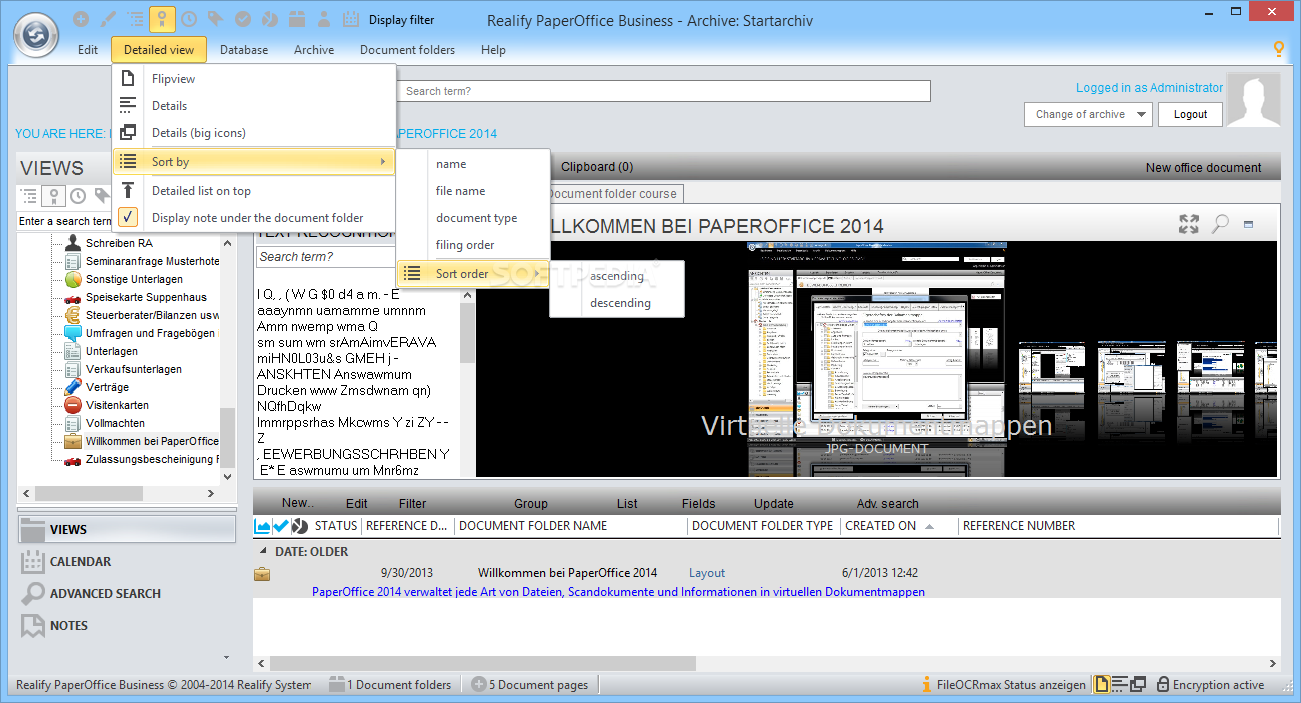Choose Details (big icons) option
Viewport: 1301px width, 703px height.
pyautogui.click(x=254, y=132)
